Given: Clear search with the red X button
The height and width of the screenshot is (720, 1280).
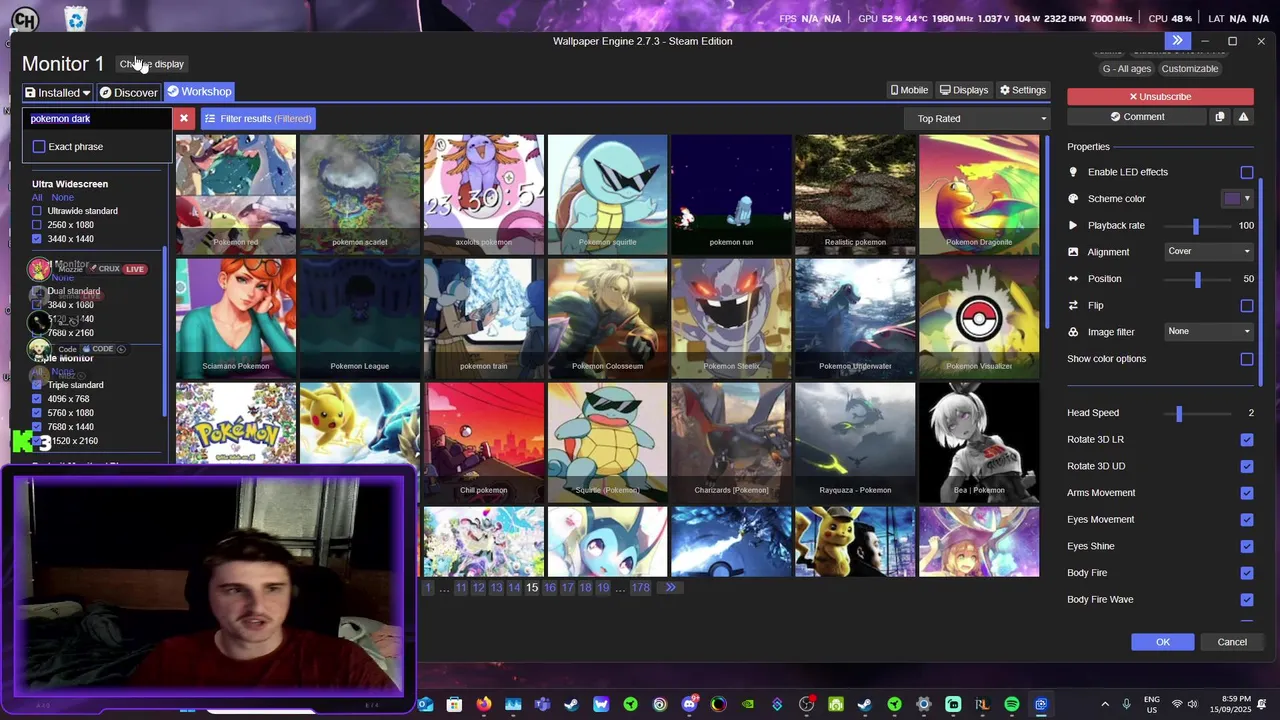Looking at the screenshot, I should click(x=184, y=118).
